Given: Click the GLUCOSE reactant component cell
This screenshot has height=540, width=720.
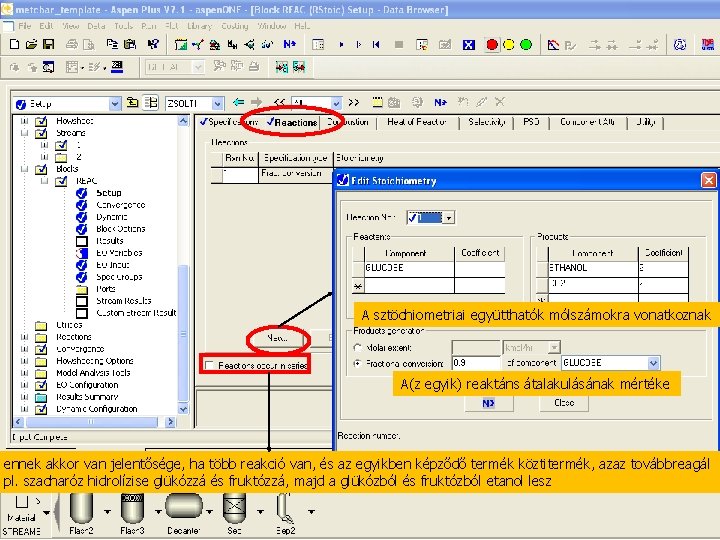Looking at the screenshot, I should point(409,268).
